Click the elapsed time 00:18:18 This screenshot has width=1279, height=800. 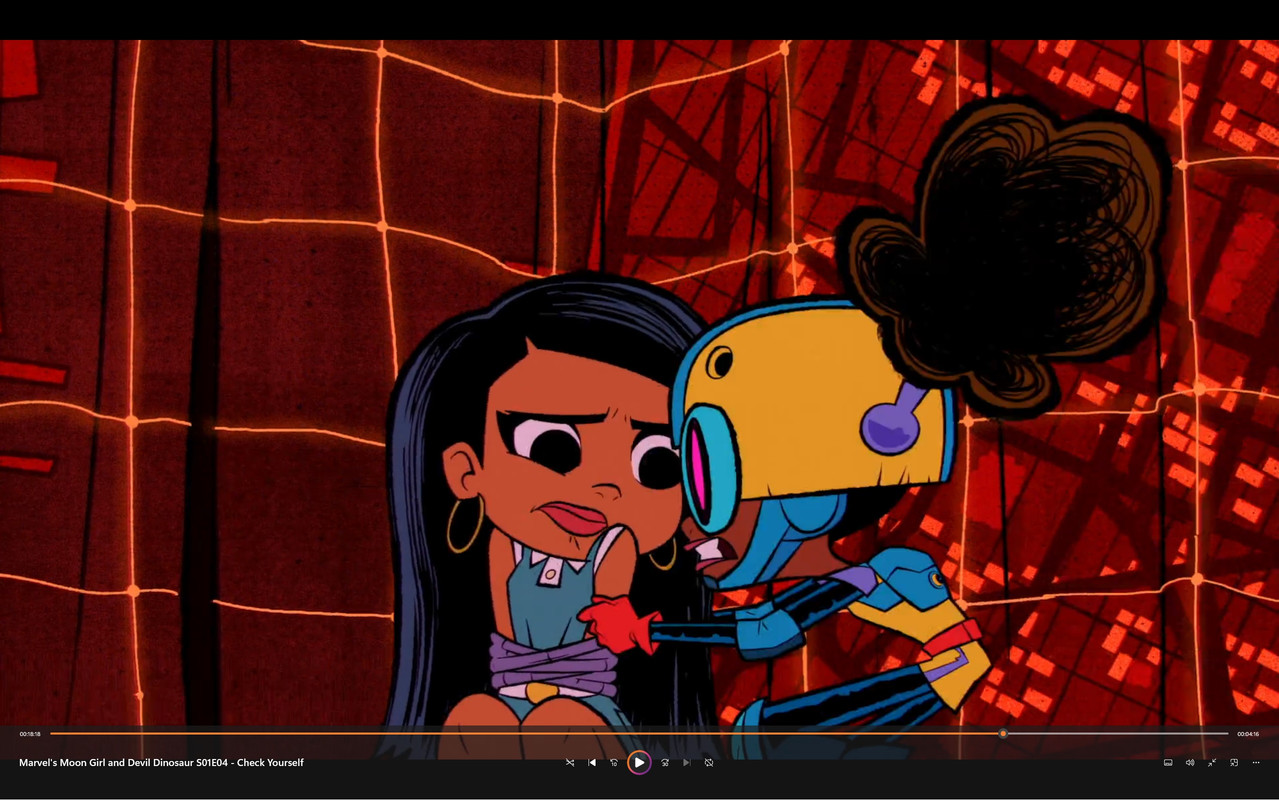(x=30, y=734)
